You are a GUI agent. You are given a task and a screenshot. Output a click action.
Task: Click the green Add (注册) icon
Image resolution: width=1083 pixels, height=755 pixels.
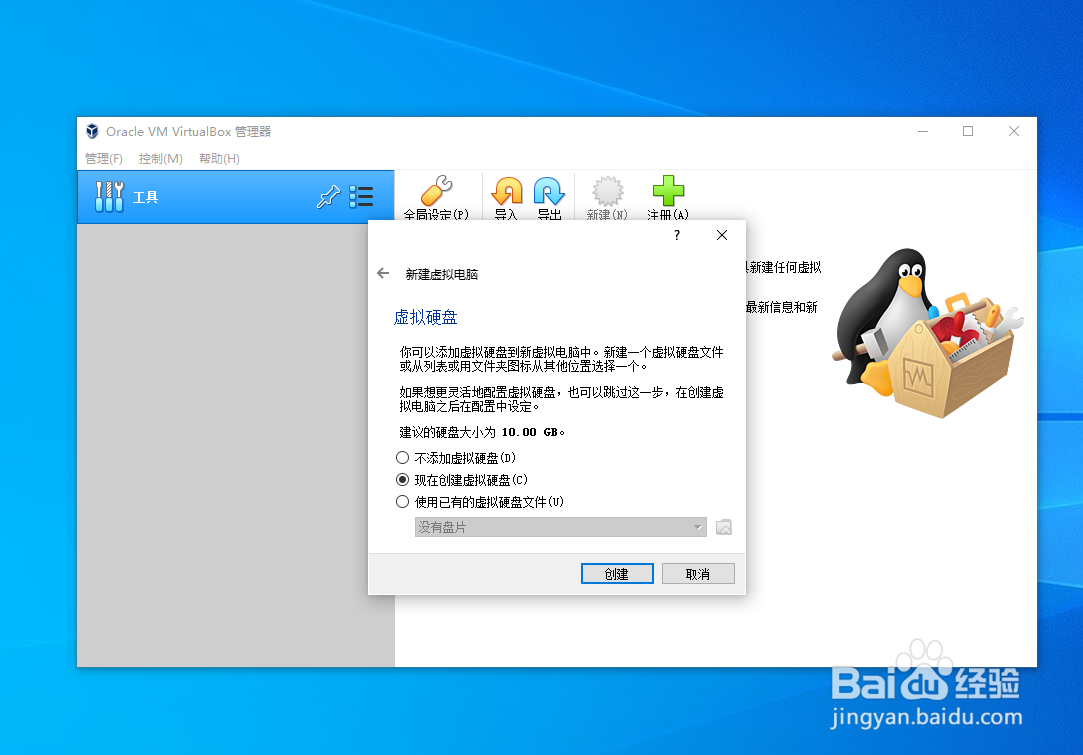pos(668,191)
